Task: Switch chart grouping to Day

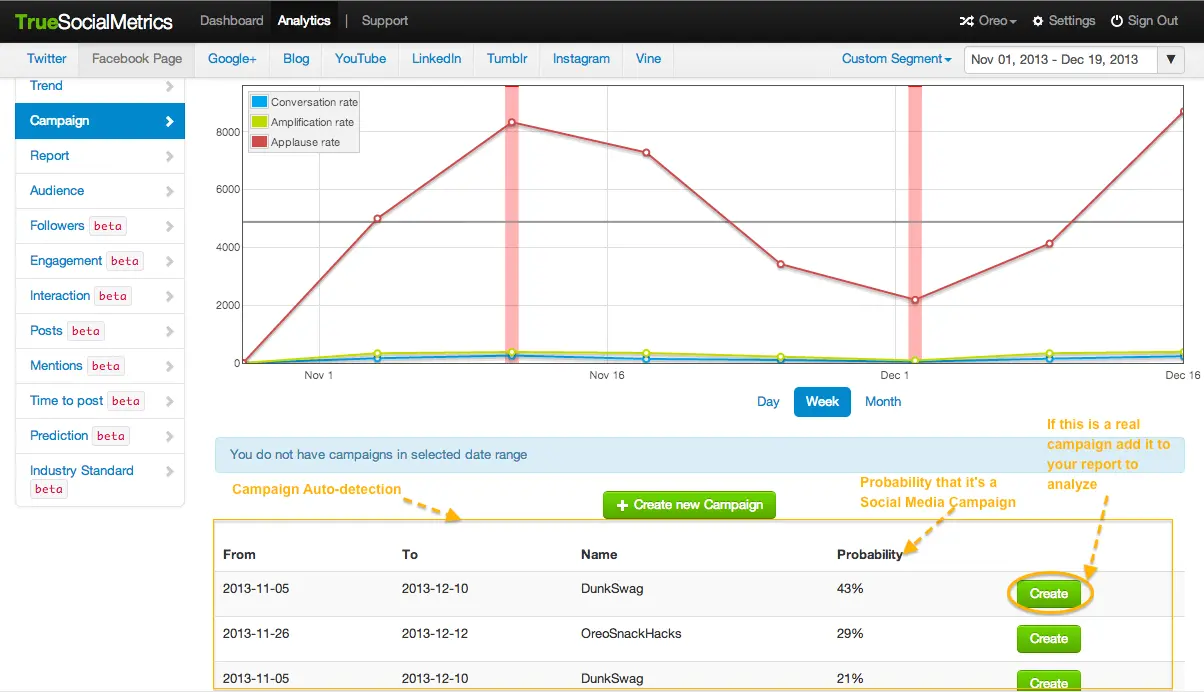Action: 768,402
